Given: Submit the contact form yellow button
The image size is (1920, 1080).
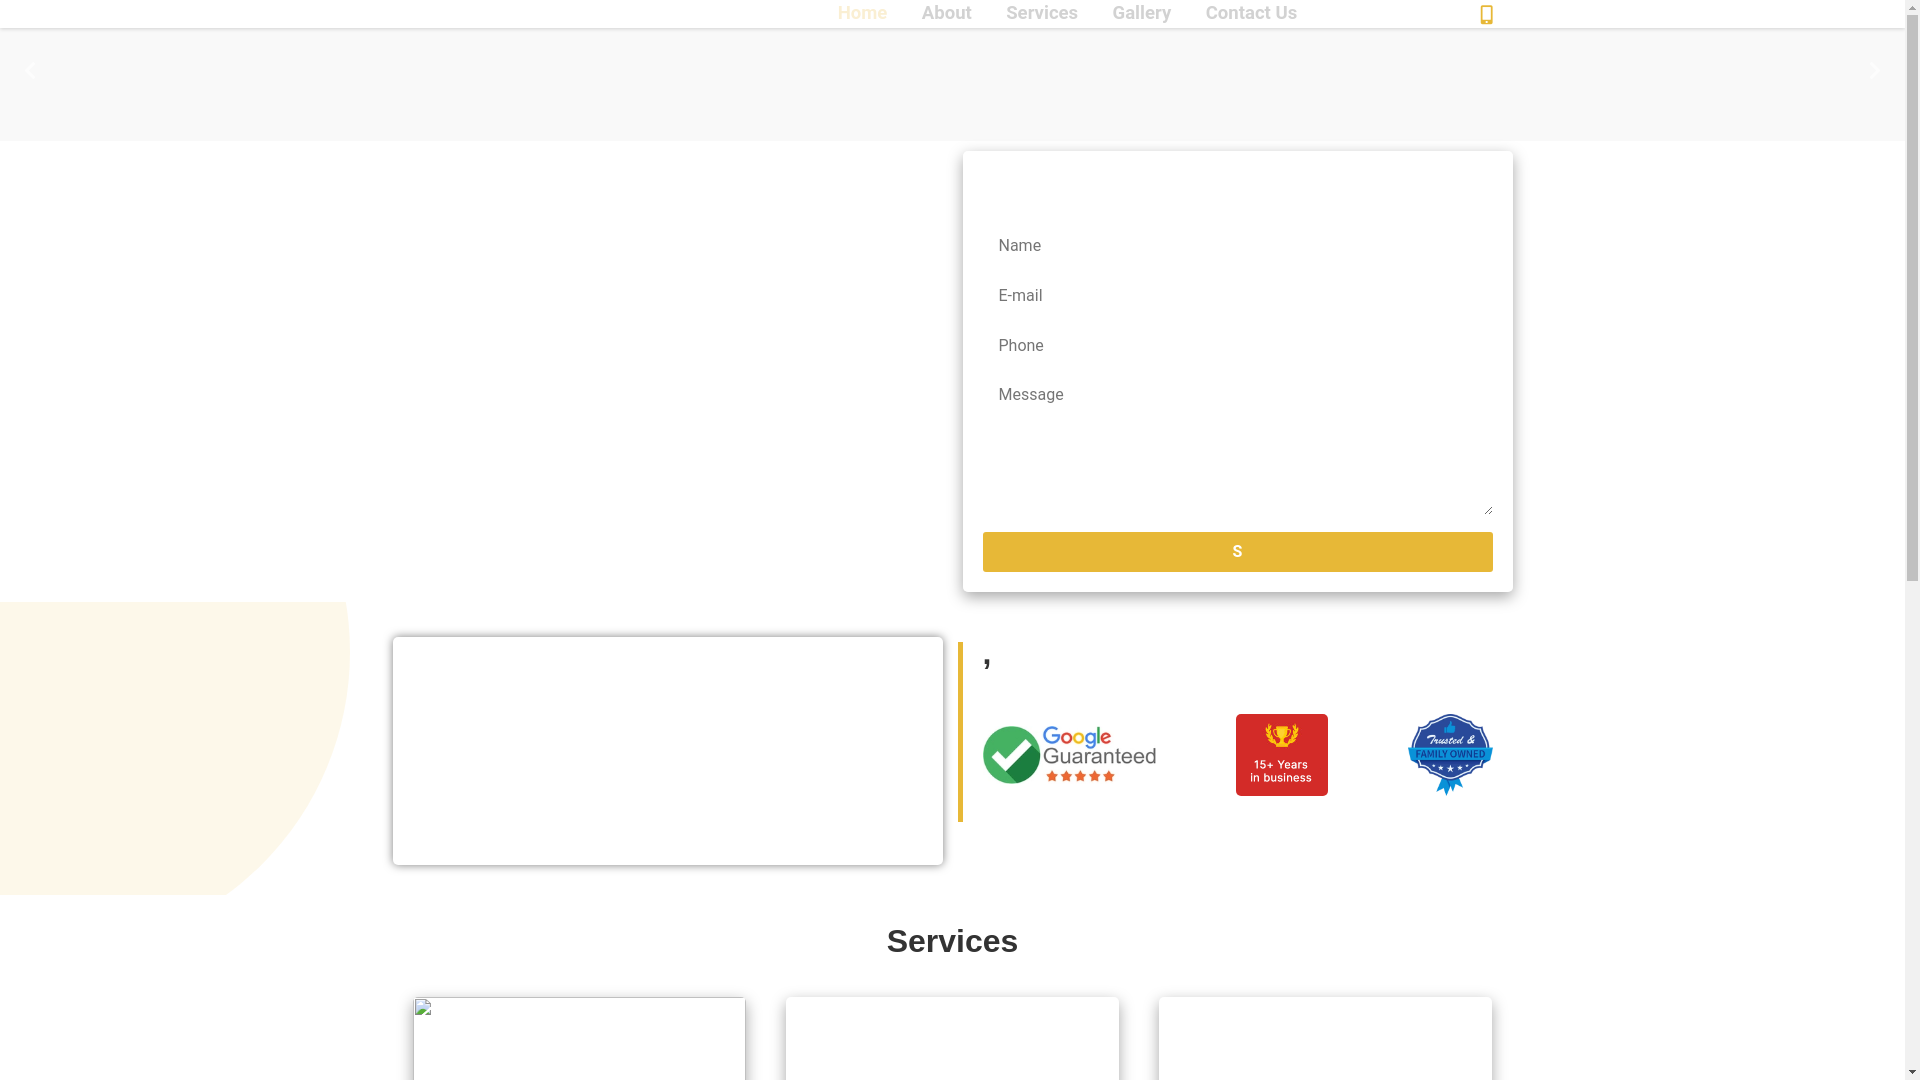Looking at the screenshot, I should (x=1237, y=552).
